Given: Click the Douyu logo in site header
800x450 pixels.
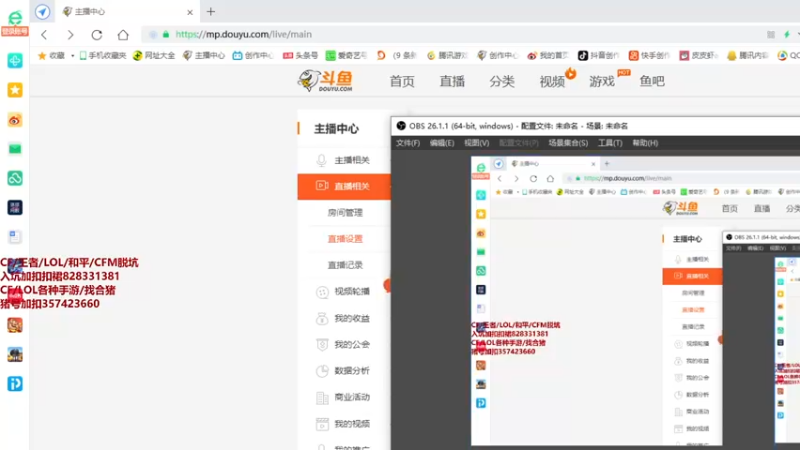Looking at the screenshot, I should 326,81.
